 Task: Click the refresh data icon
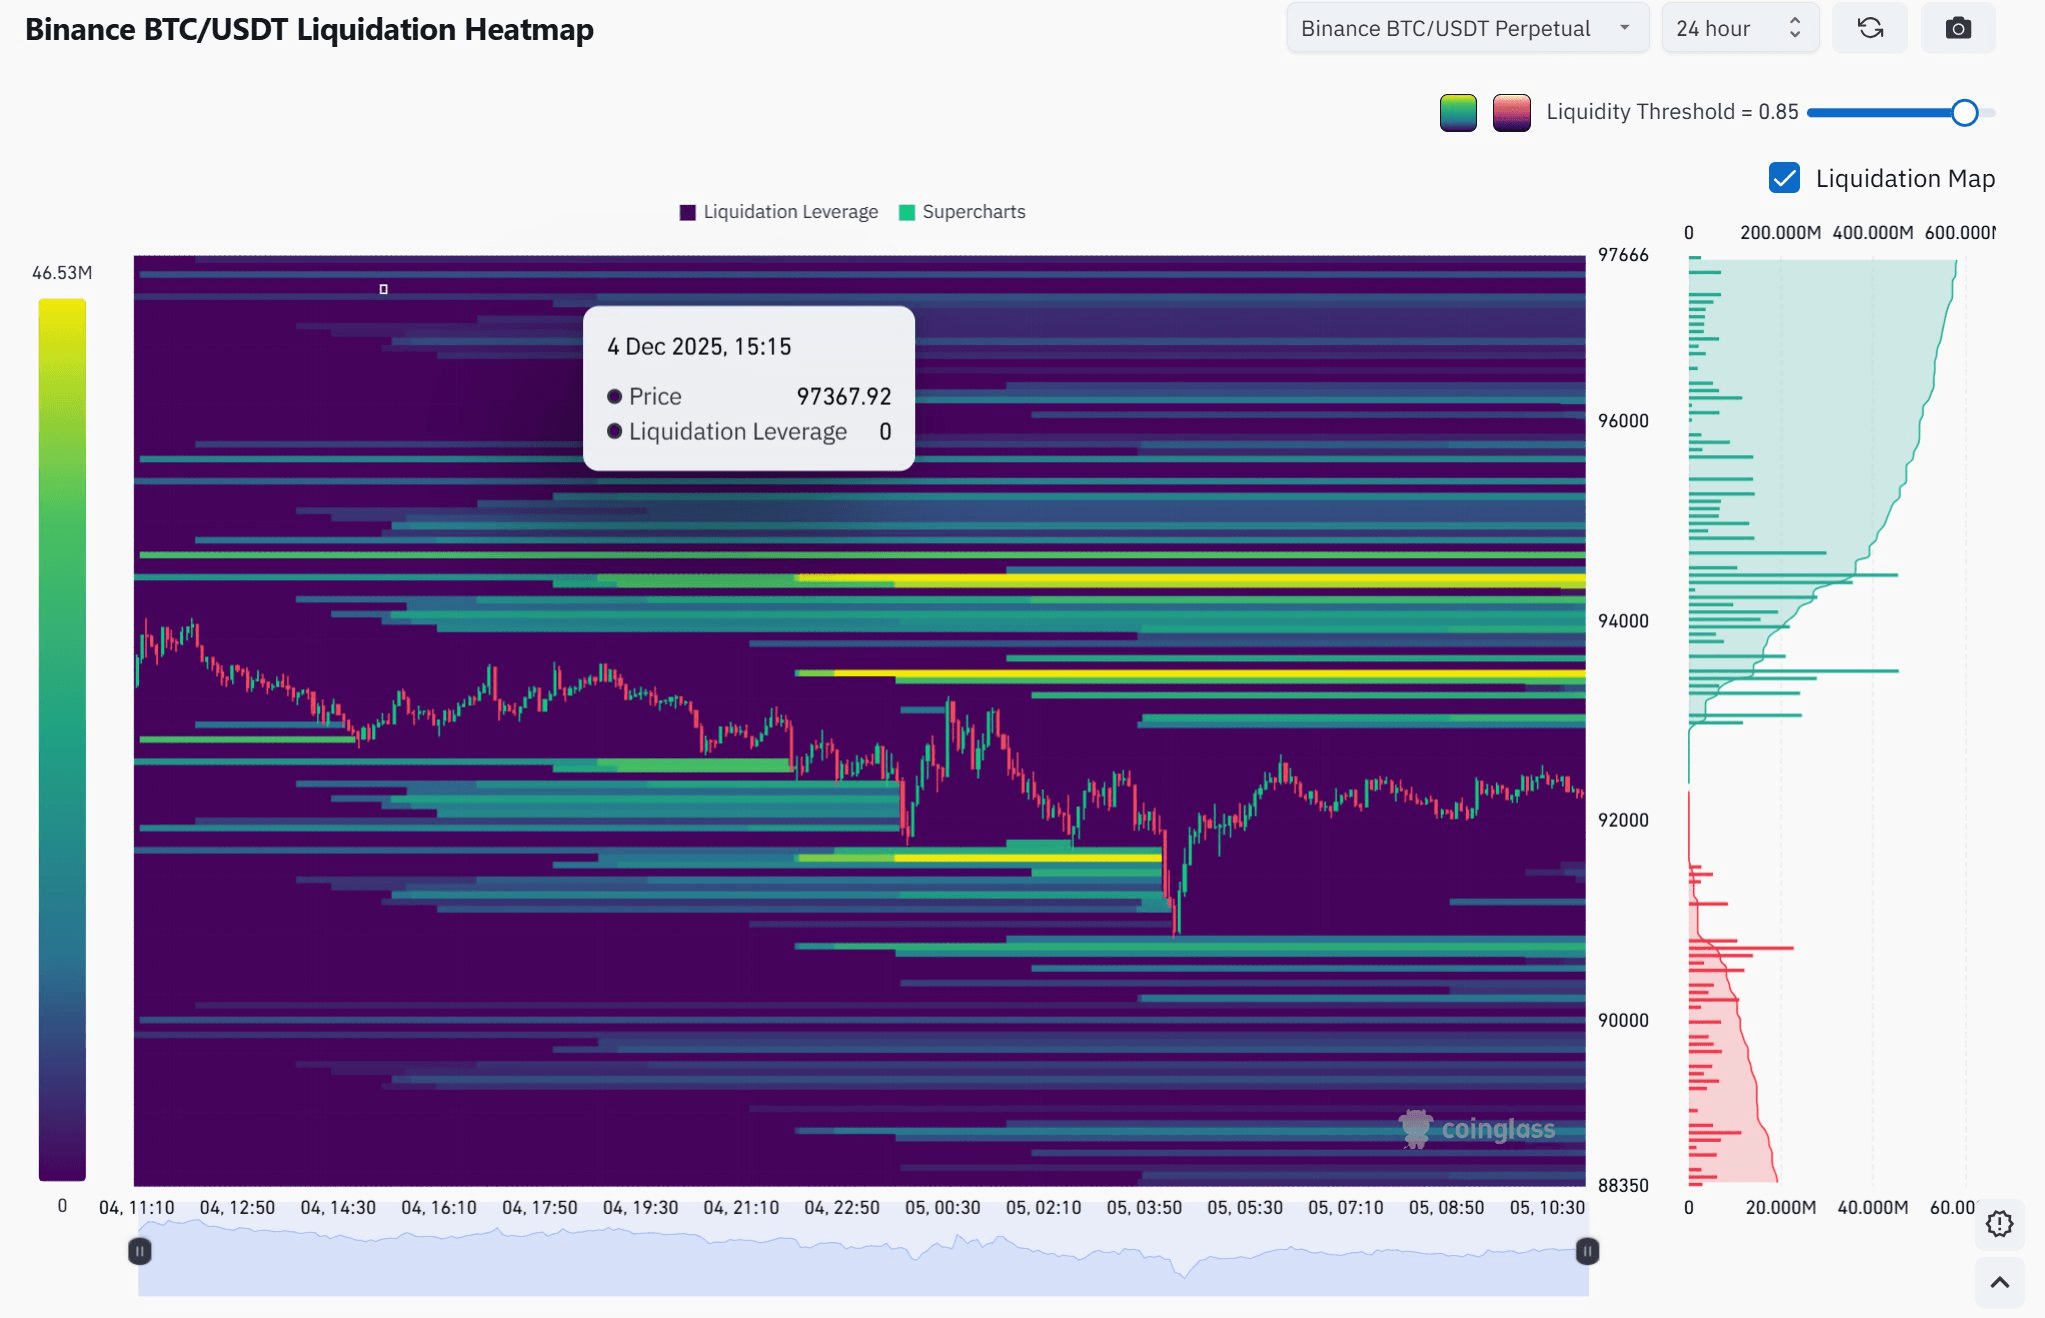click(1870, 28)
